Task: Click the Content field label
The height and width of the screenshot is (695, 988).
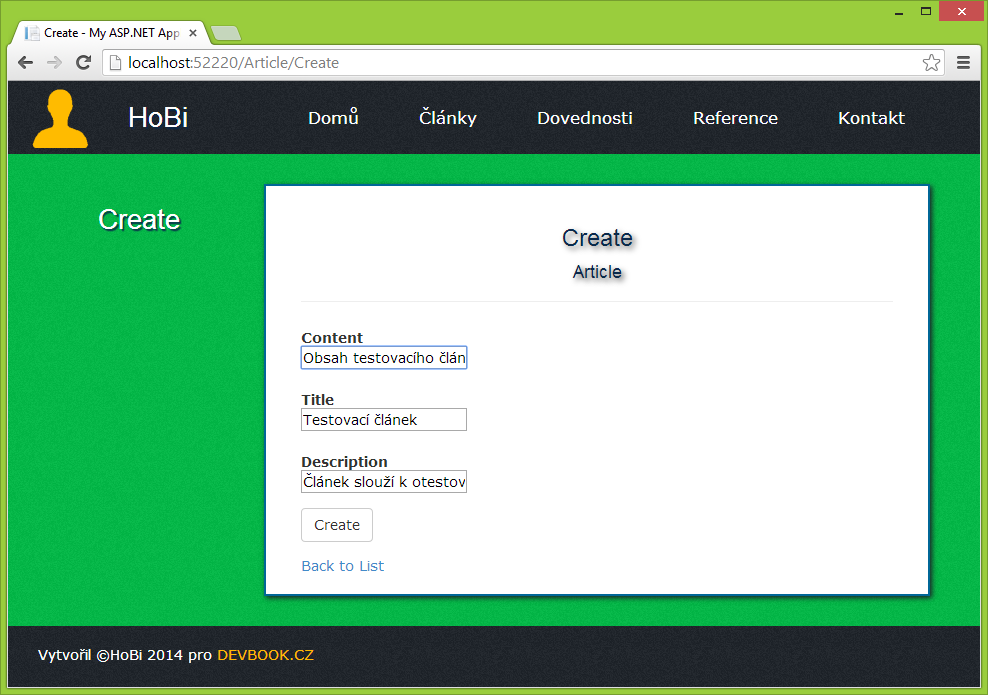Action: tap(332, 338)
